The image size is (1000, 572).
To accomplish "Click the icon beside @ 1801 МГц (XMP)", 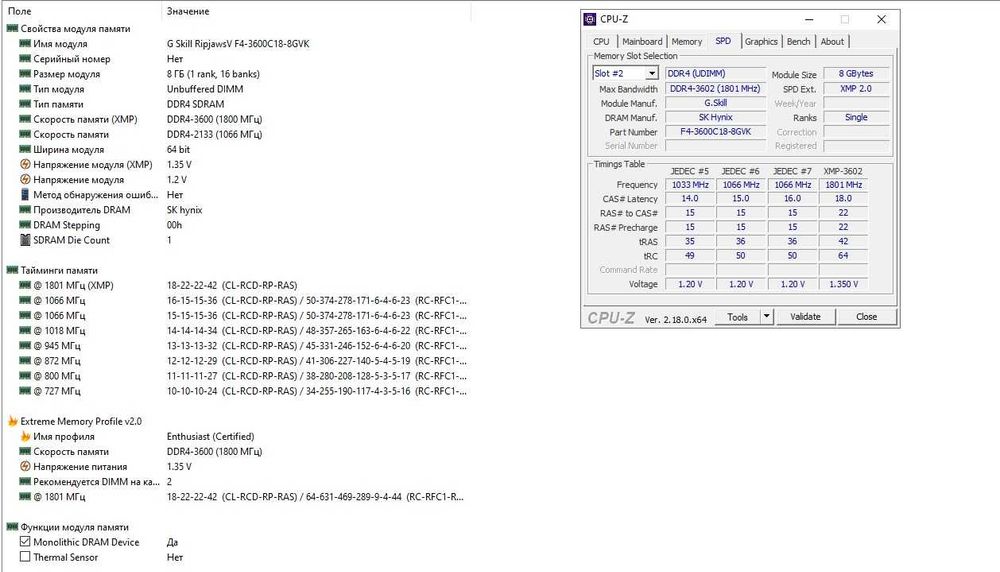I will point(25,285).
